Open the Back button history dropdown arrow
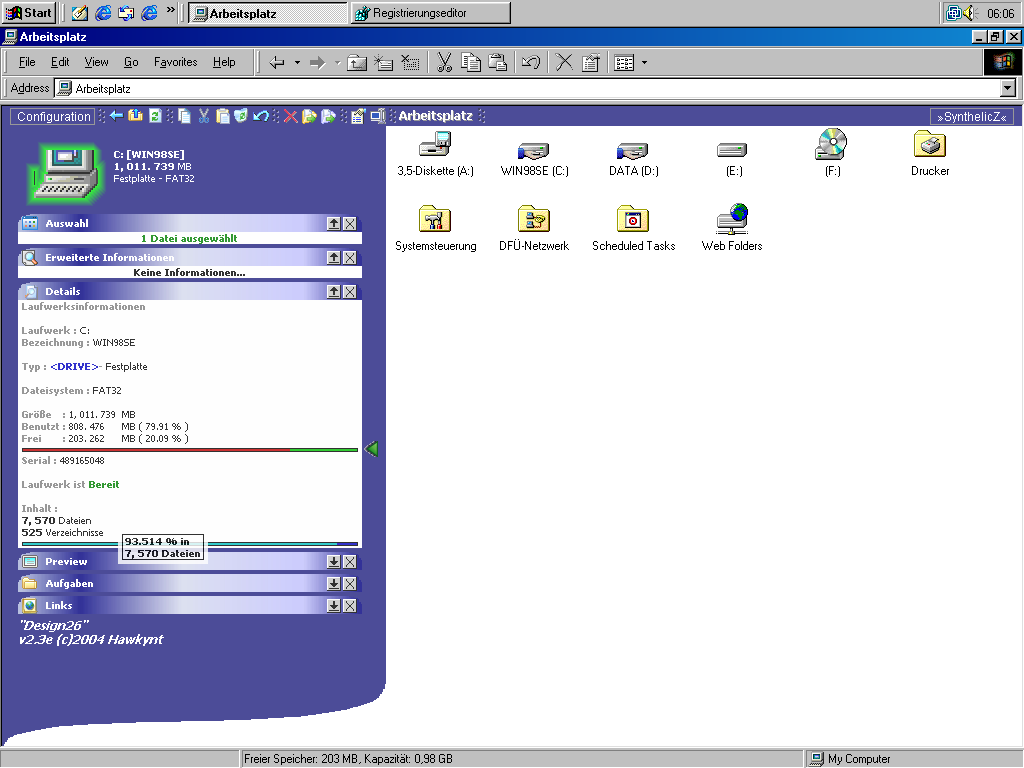Screen dimensions: 1024x768 click(x=297, y=63)
